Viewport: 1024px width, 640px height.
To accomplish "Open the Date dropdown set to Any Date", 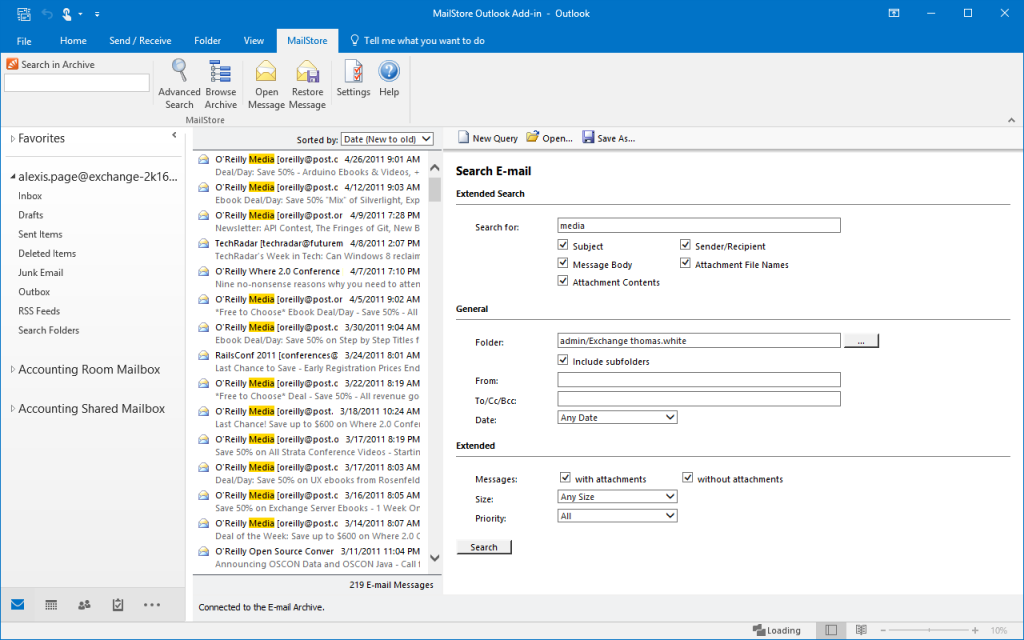I will (x=617, y=417).
